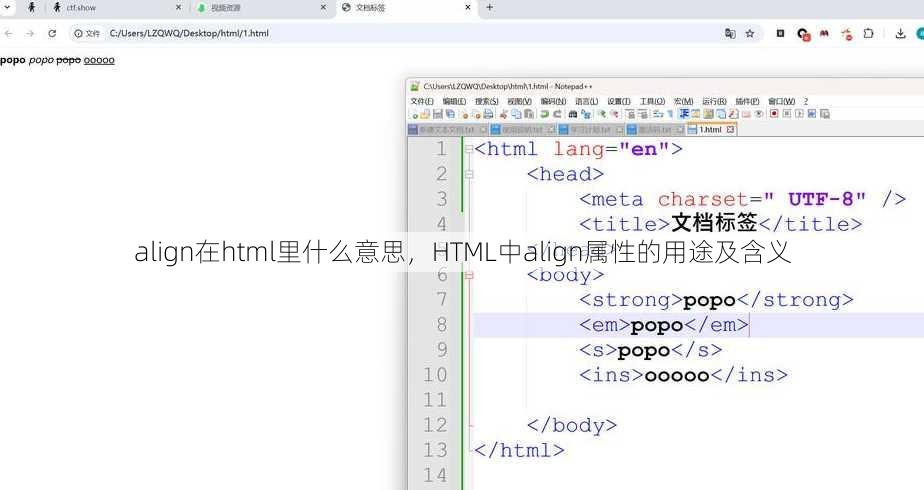Reload the page with the refresh button
The image size is (924, 490).
pos(52,34)
